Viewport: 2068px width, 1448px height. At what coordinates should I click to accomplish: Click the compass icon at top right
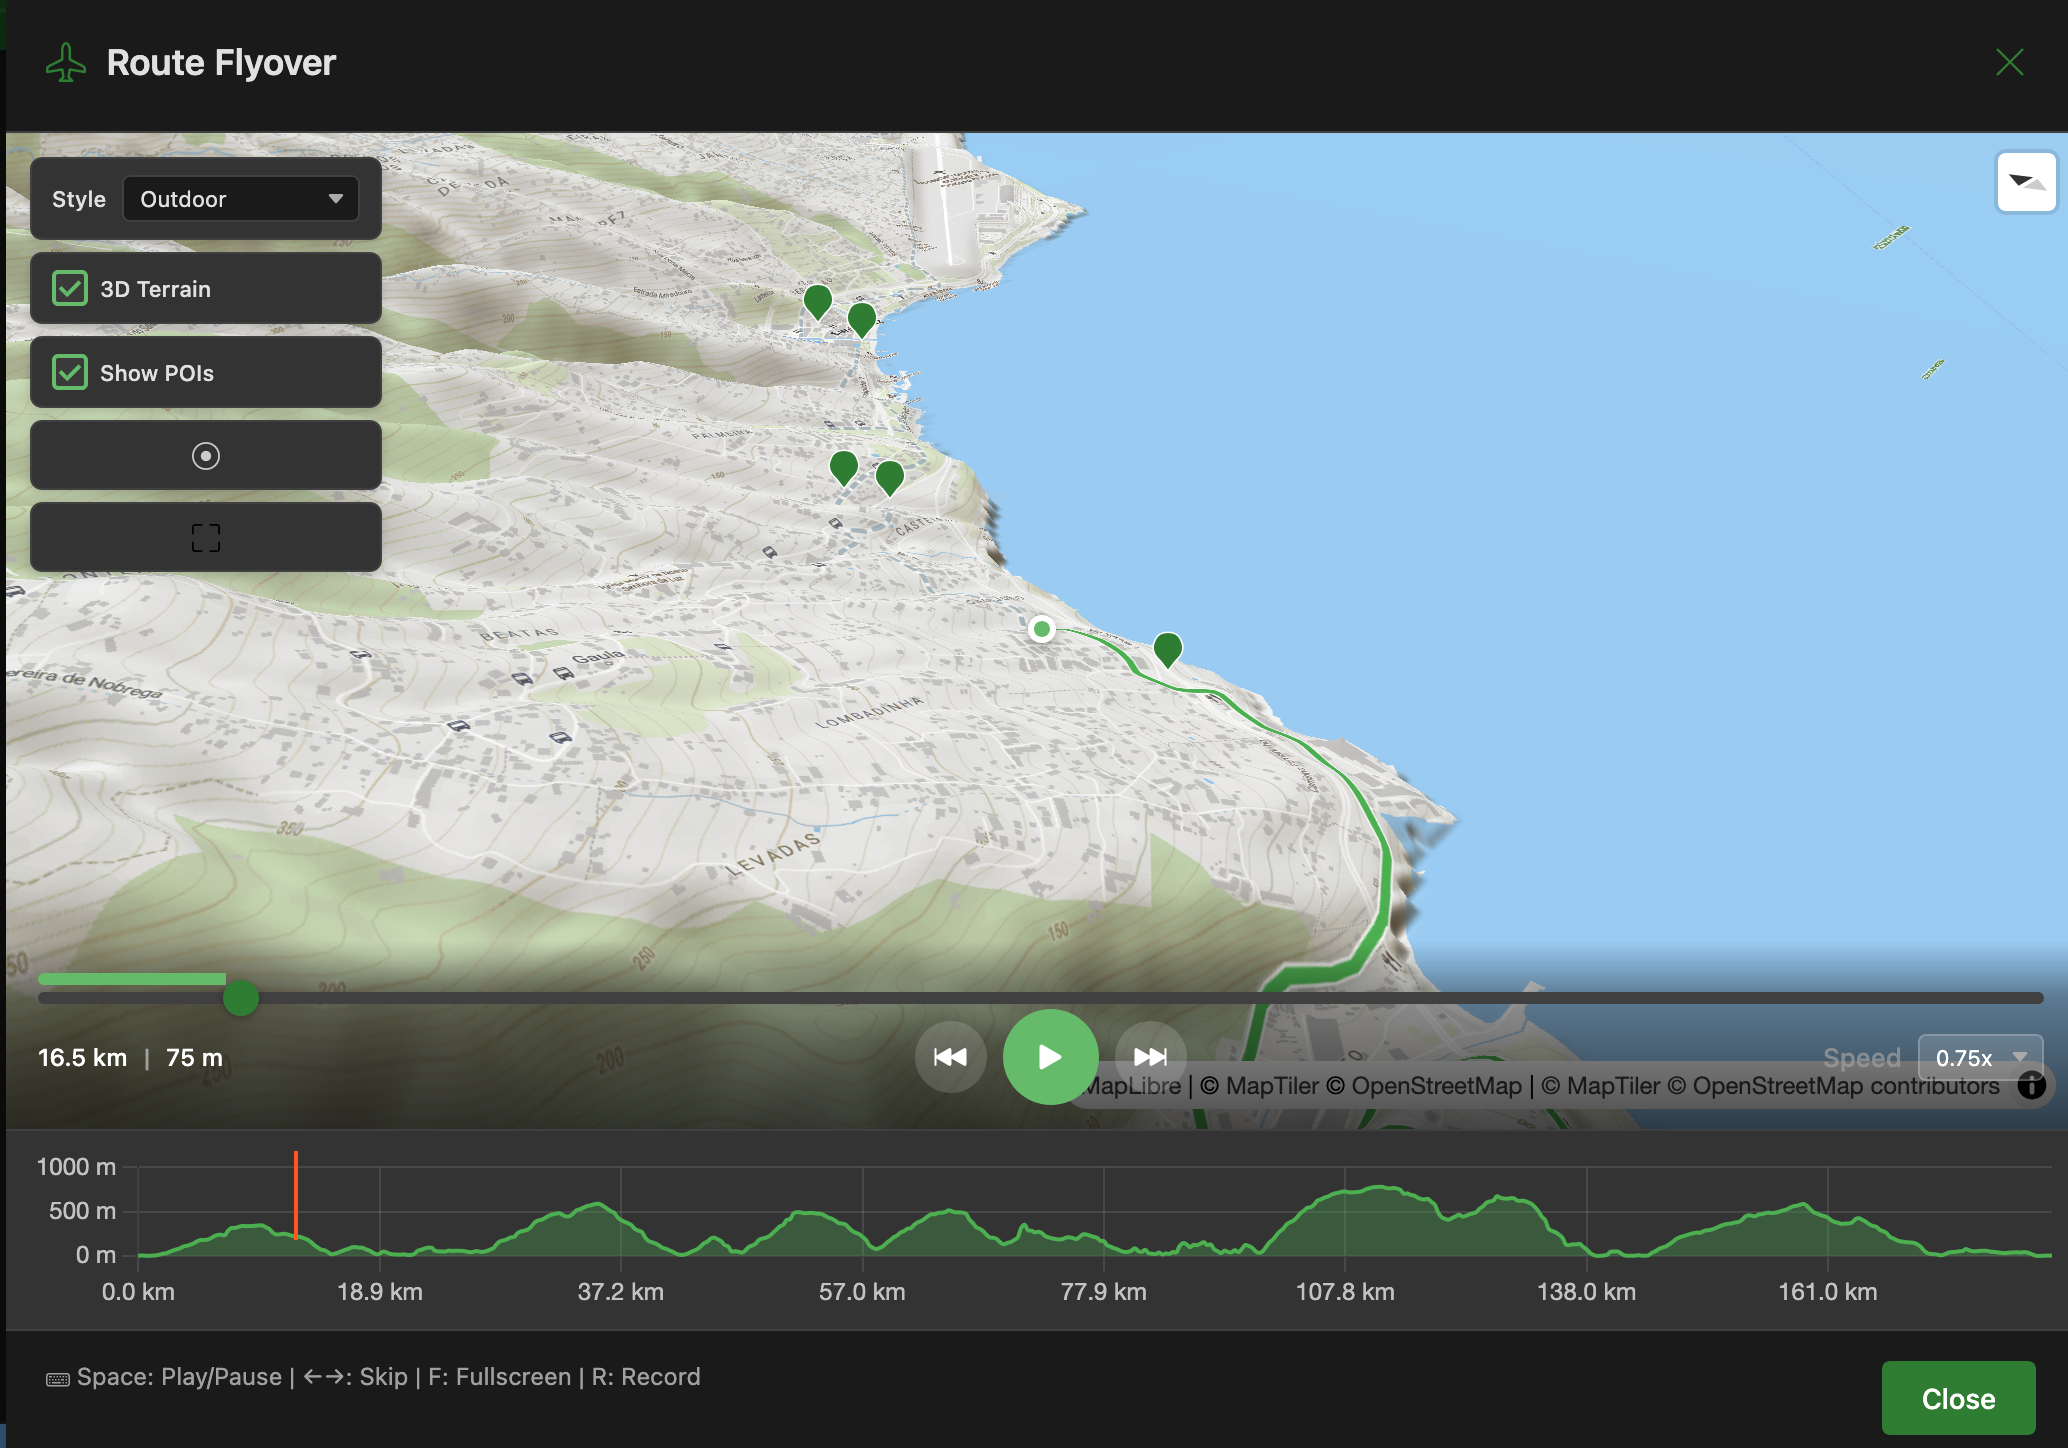tap(2026, 182)
